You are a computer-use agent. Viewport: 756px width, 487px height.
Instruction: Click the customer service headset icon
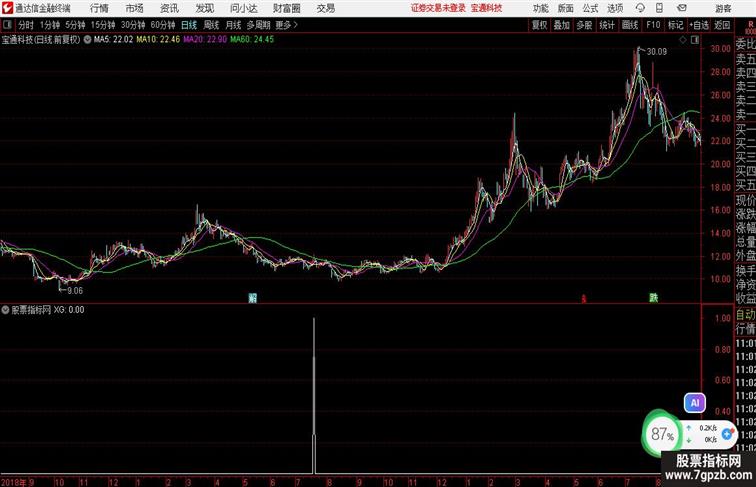click(x=640, y=8)
